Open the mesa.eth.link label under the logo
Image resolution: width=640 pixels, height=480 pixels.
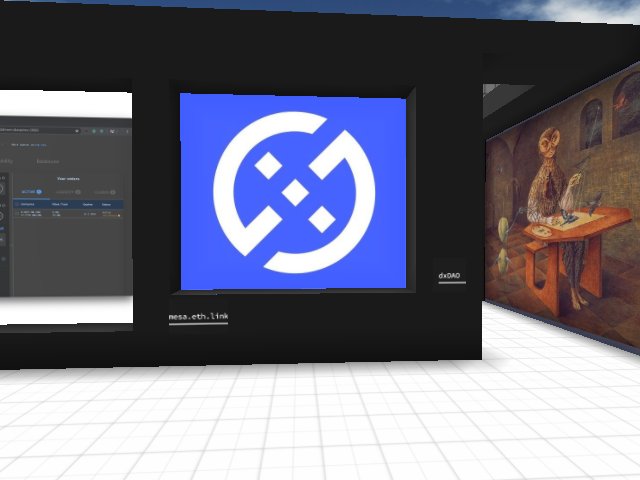point(198,317)
